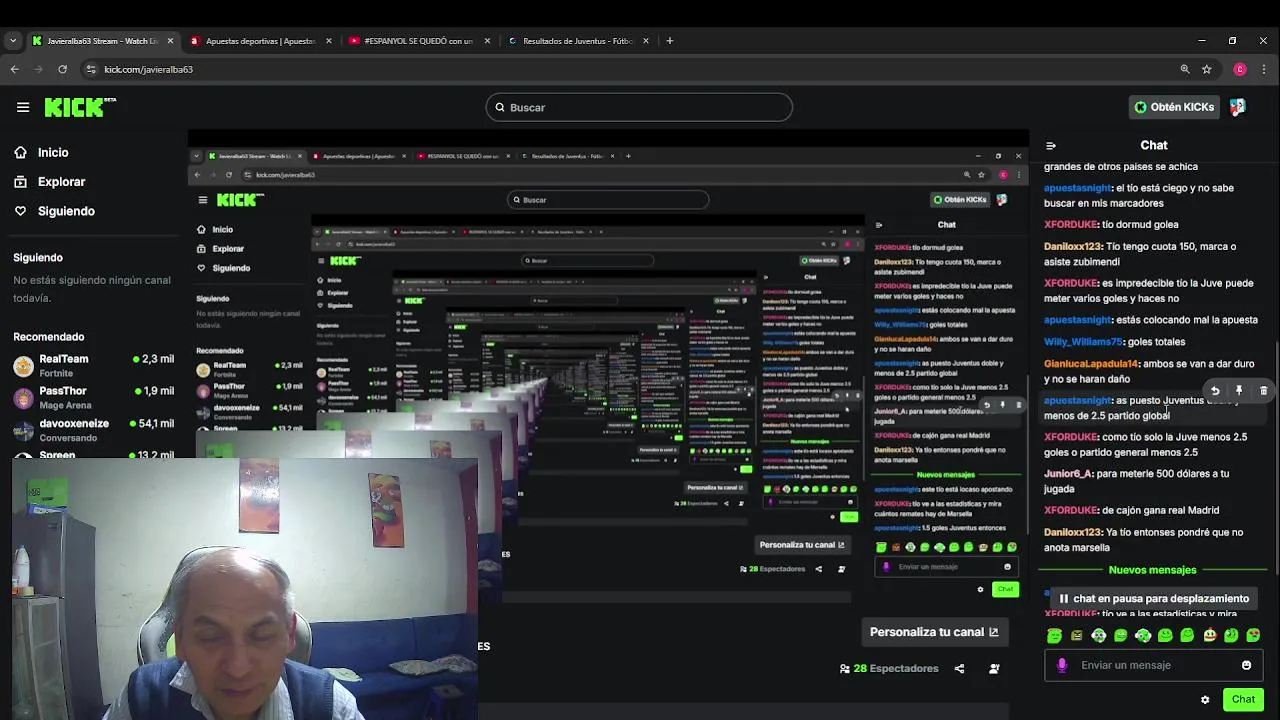Click chat en pausa para desplazamiento button

(1153, 598)
